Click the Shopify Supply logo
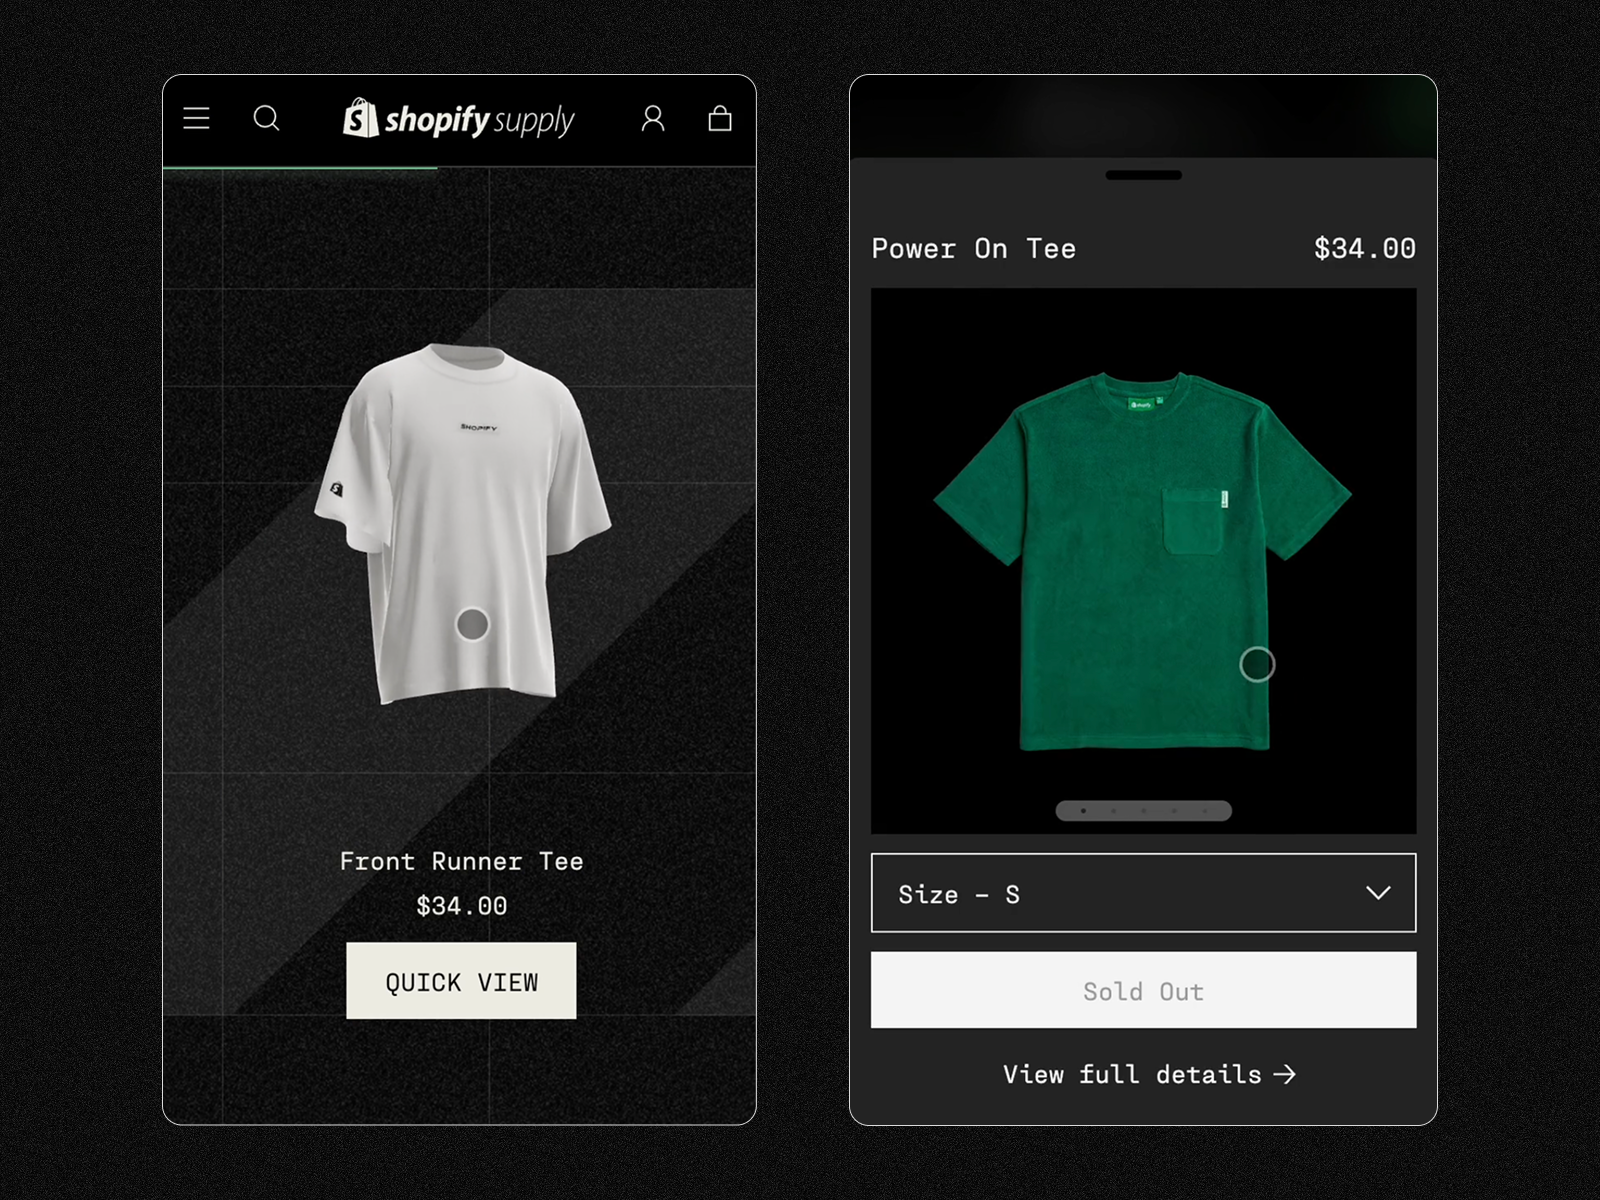 (x=459, y=119)
